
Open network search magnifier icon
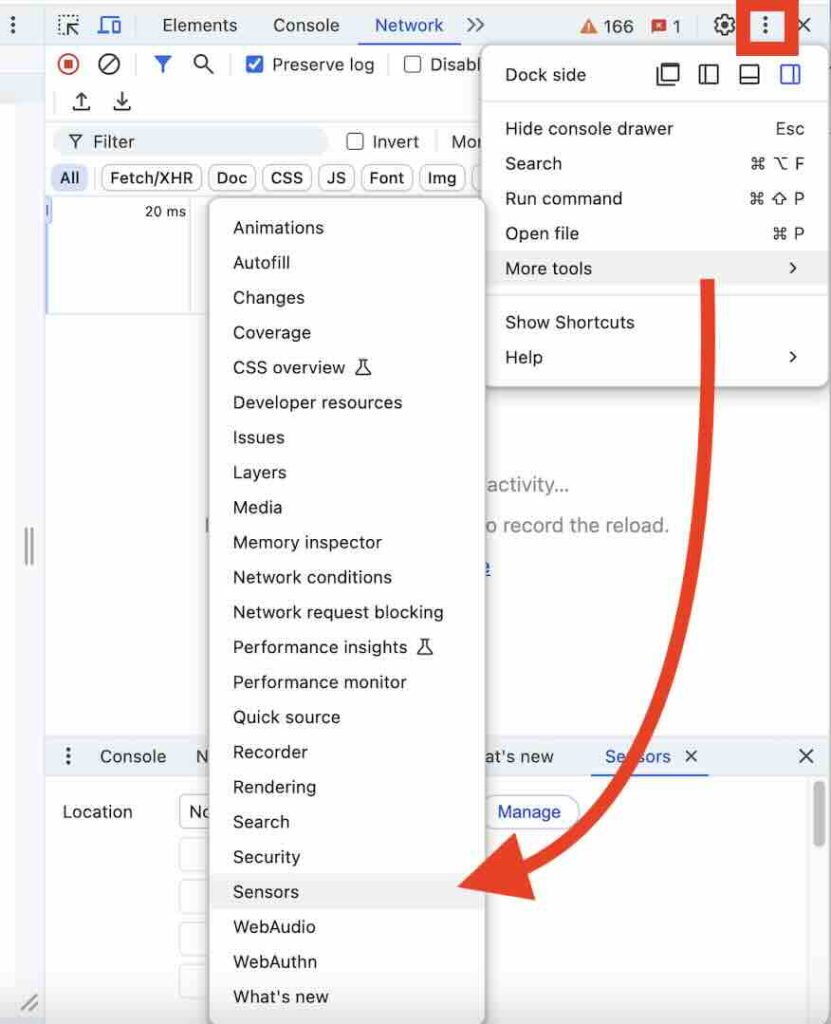pos(203,64)
